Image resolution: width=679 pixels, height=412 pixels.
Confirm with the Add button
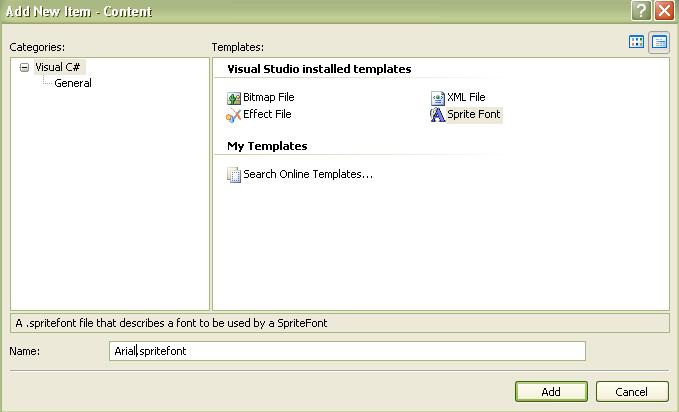click(551, 392)
